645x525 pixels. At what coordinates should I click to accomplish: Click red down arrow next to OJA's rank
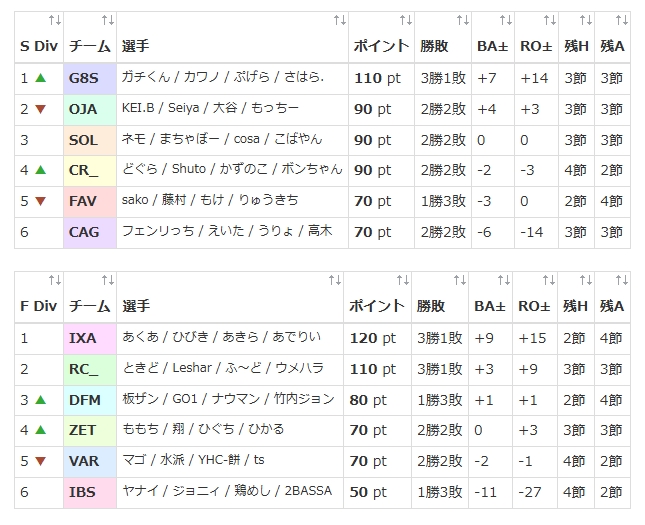pyautogui.click(x=40, y=109)
